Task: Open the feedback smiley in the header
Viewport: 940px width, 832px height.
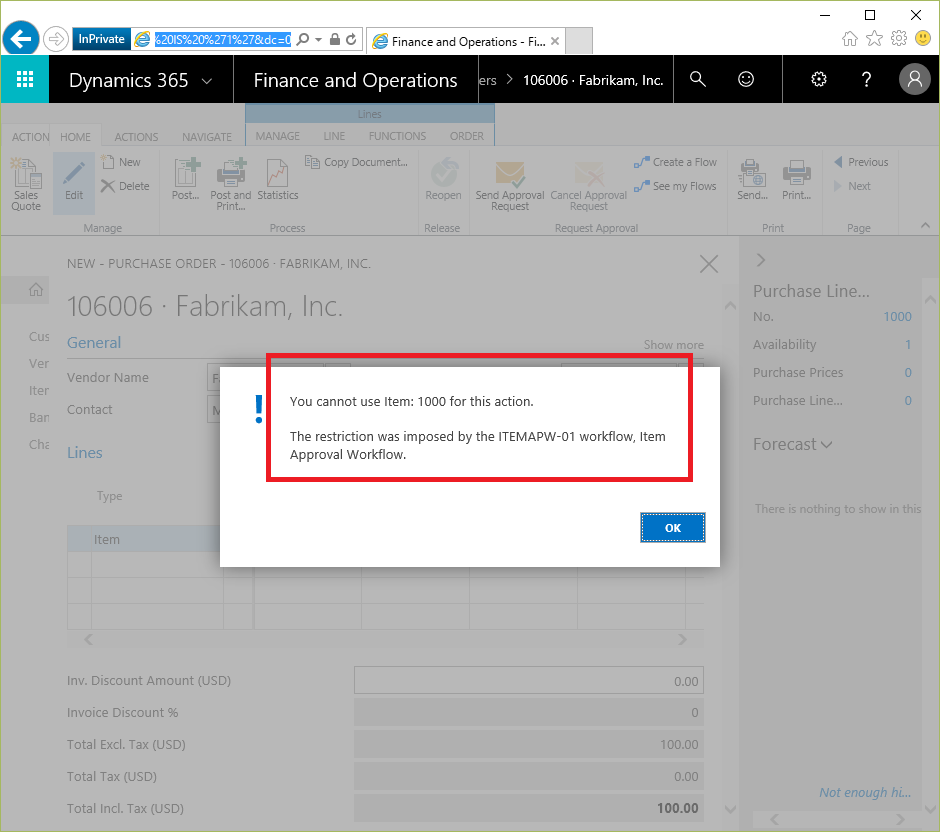Action: [x=745, y=79]
